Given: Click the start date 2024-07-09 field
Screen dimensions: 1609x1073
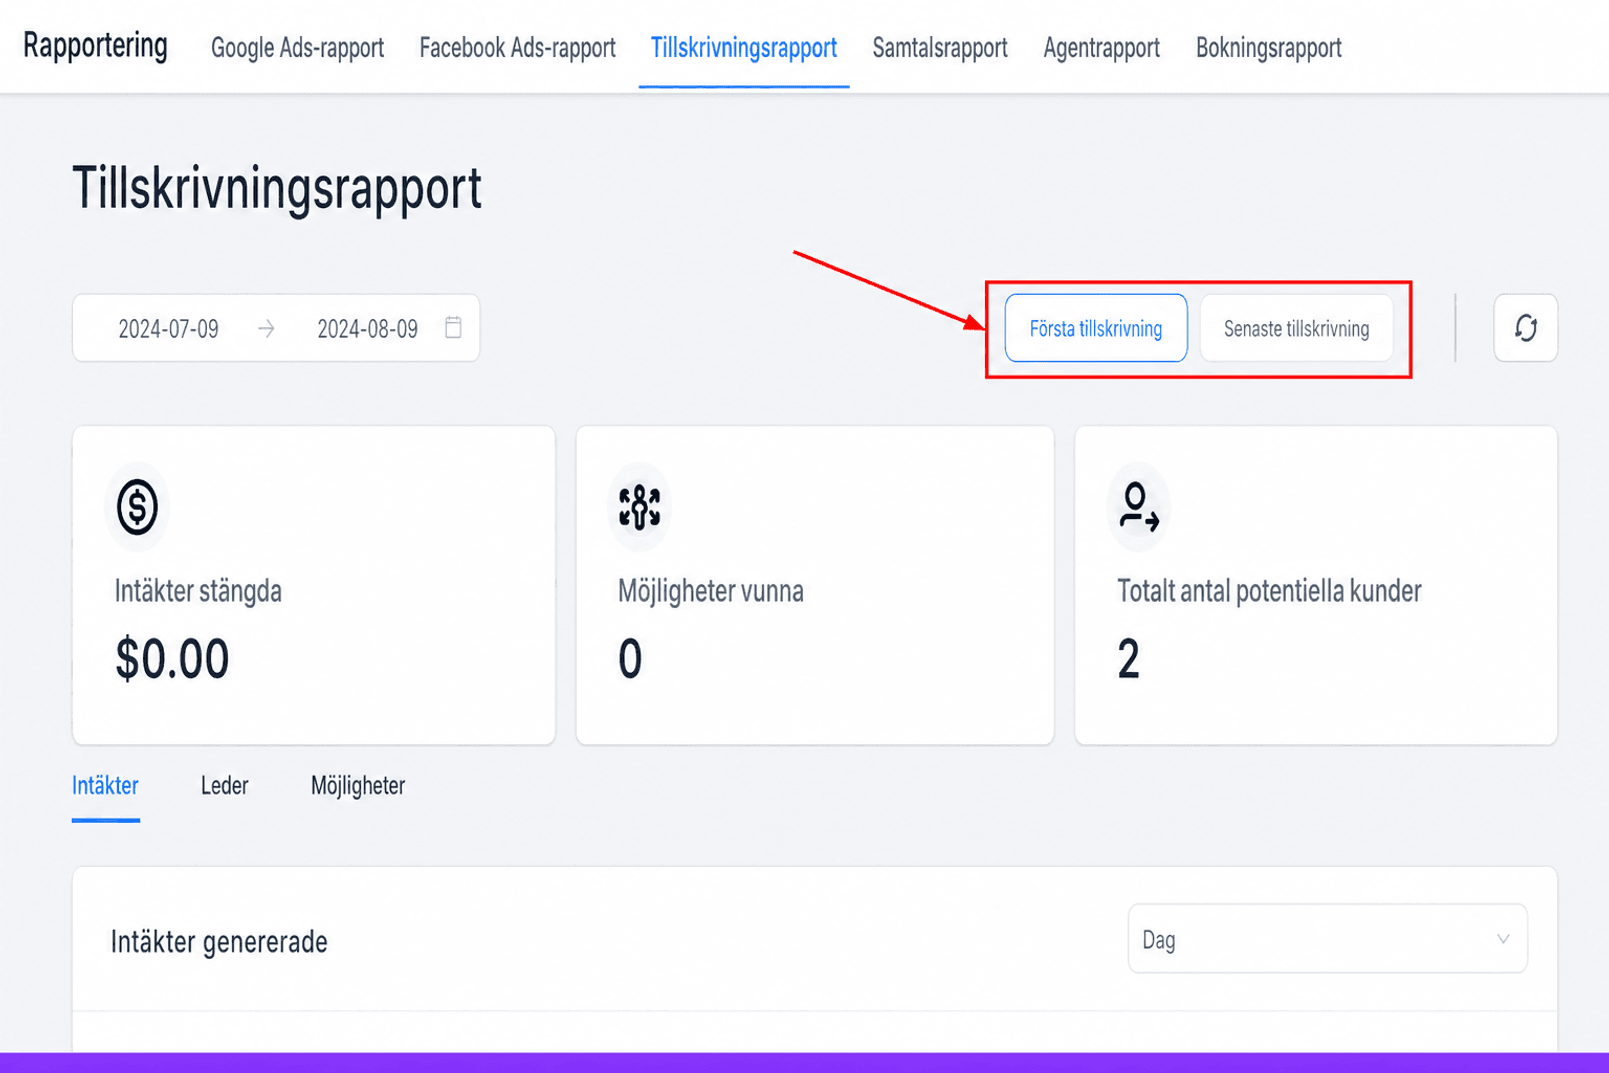Looking at the screenshot, I should pos(168,329).
